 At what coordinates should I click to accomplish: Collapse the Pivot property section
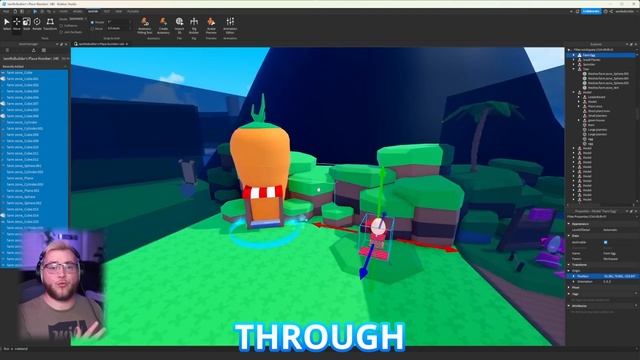click(569, 287)
